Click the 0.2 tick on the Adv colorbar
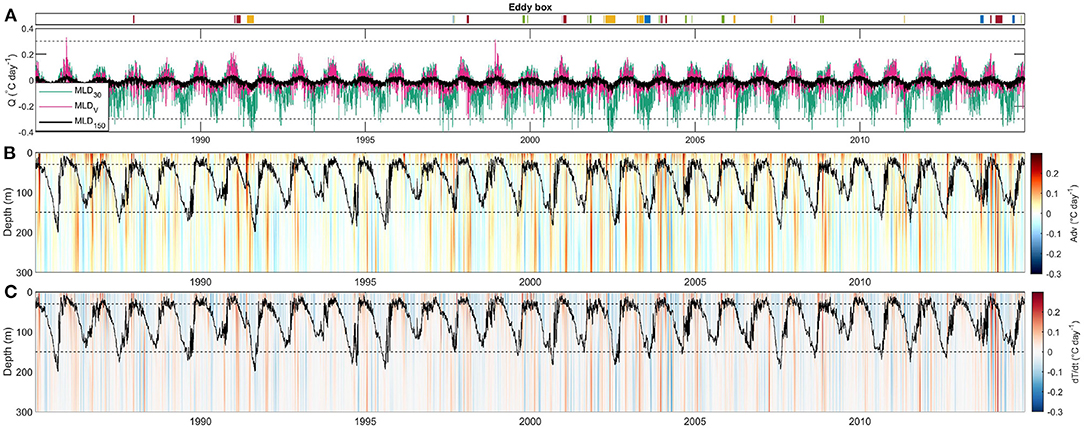This screenshot has height=429, width=1084. pyautogui.click(x=1053, y=174)
